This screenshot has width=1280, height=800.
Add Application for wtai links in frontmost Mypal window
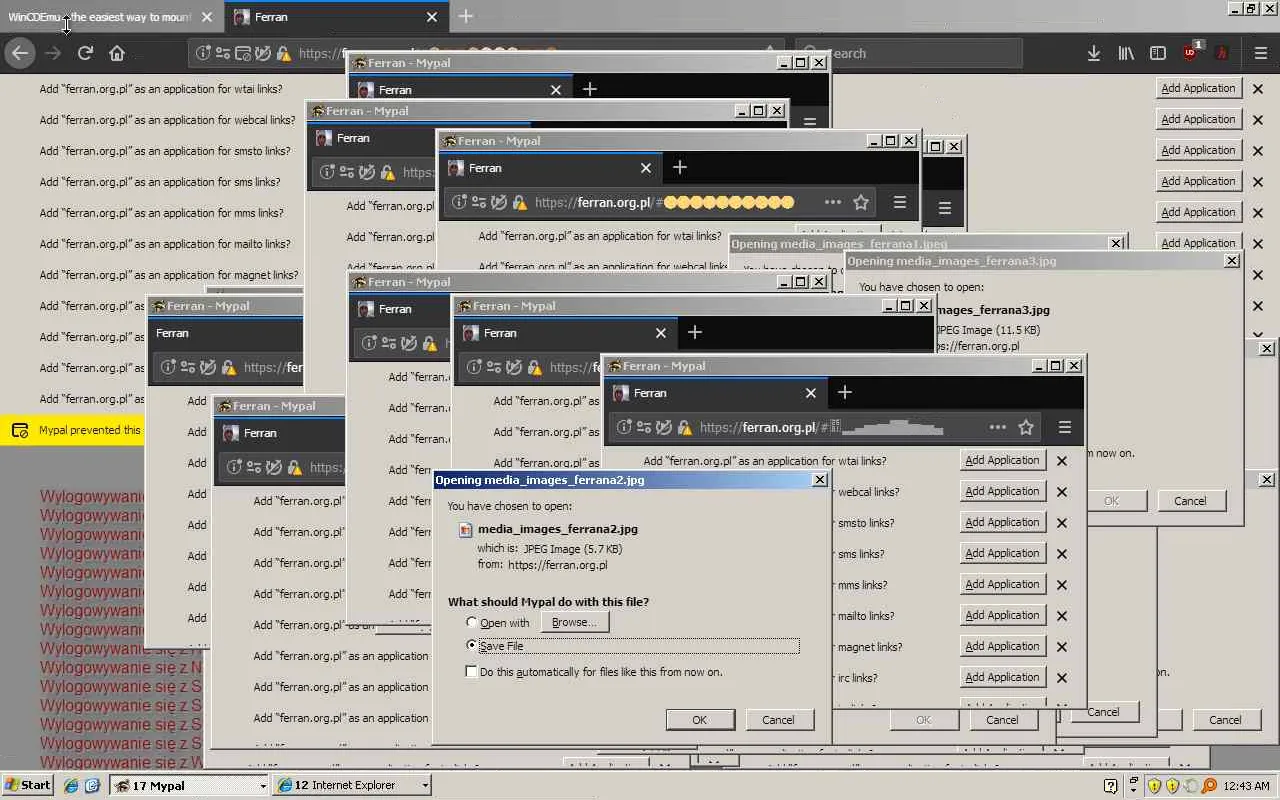pyautogui.click(x=1002, y=460)
